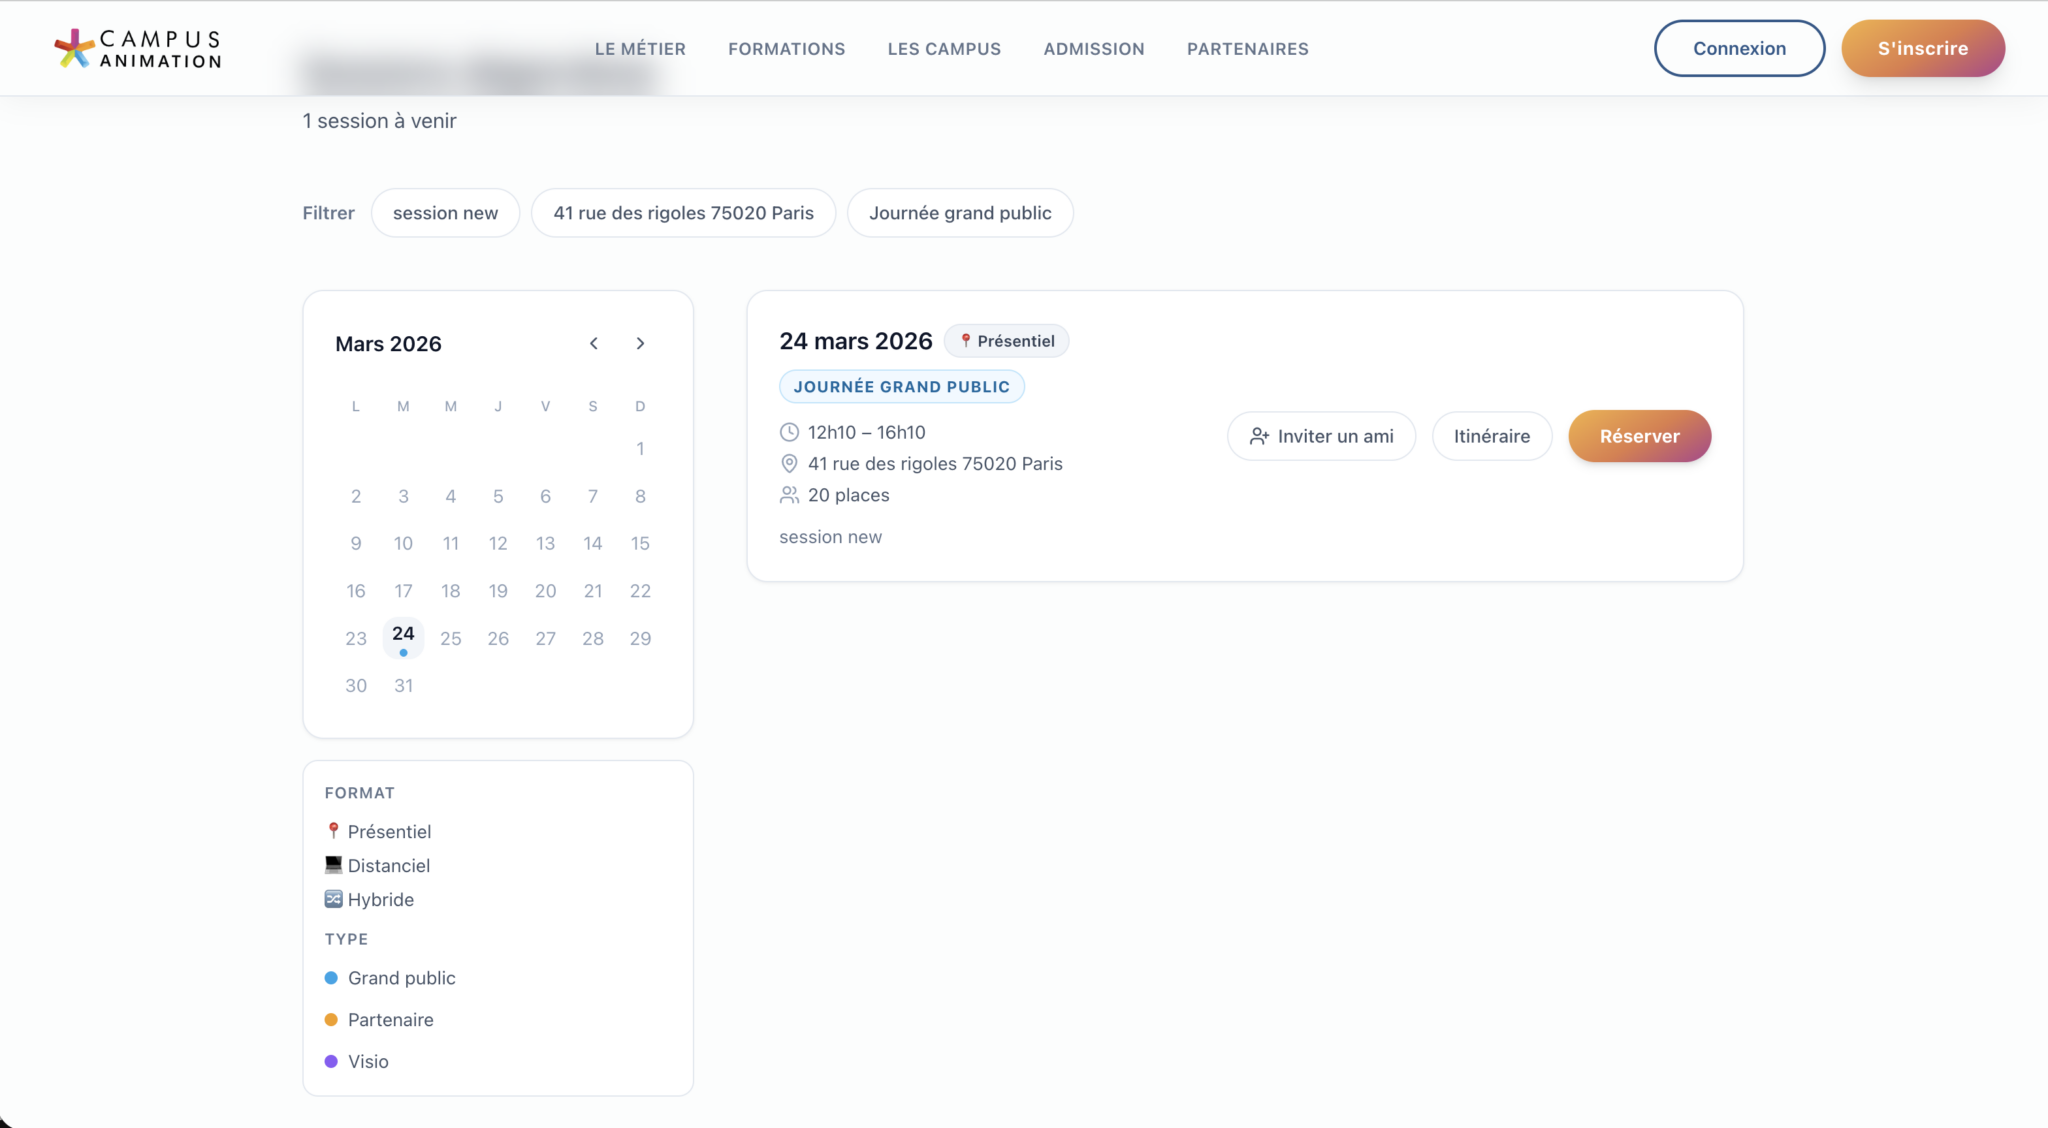Screen dimensions: 2048x1128
Task: Select March 24 in the calendar
Action: [403, 636]
